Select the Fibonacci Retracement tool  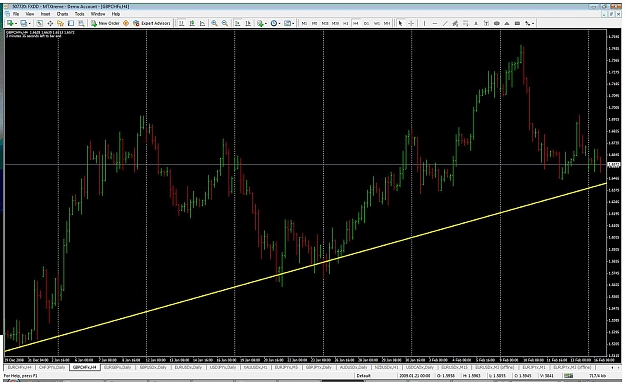pyautogui.click(x=465, y=23)
